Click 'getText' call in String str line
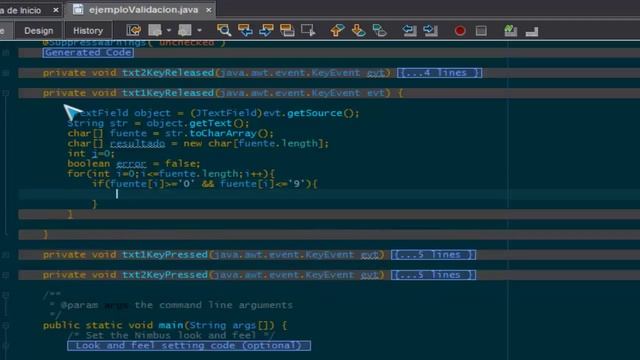The height and width of the screenshot is (360, 640). [x=211, y=123]
